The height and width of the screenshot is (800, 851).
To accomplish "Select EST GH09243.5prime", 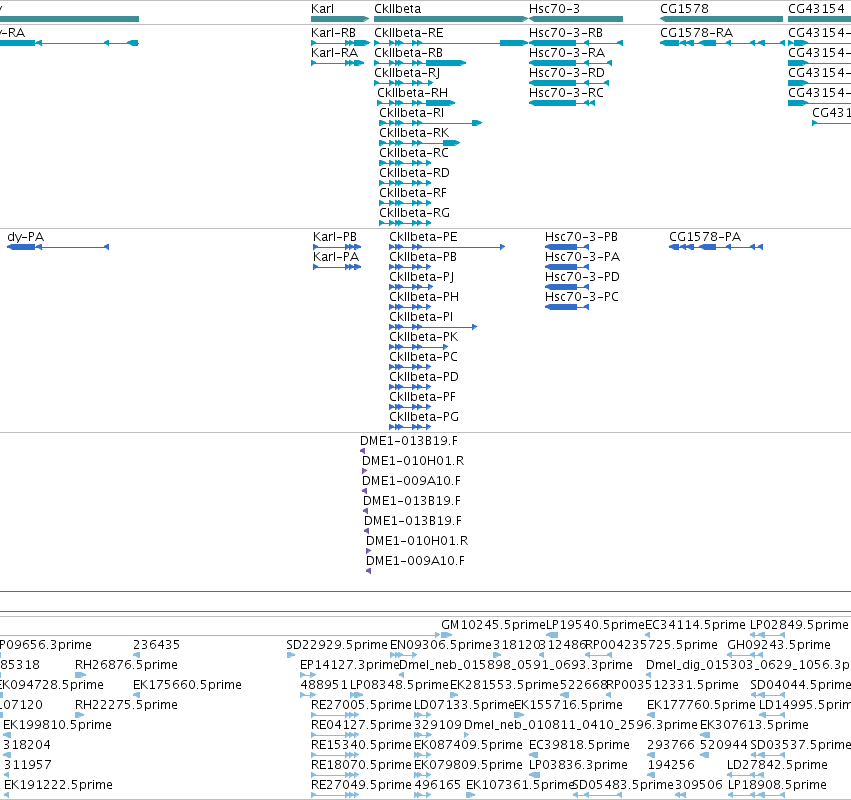I will point(779,645).
